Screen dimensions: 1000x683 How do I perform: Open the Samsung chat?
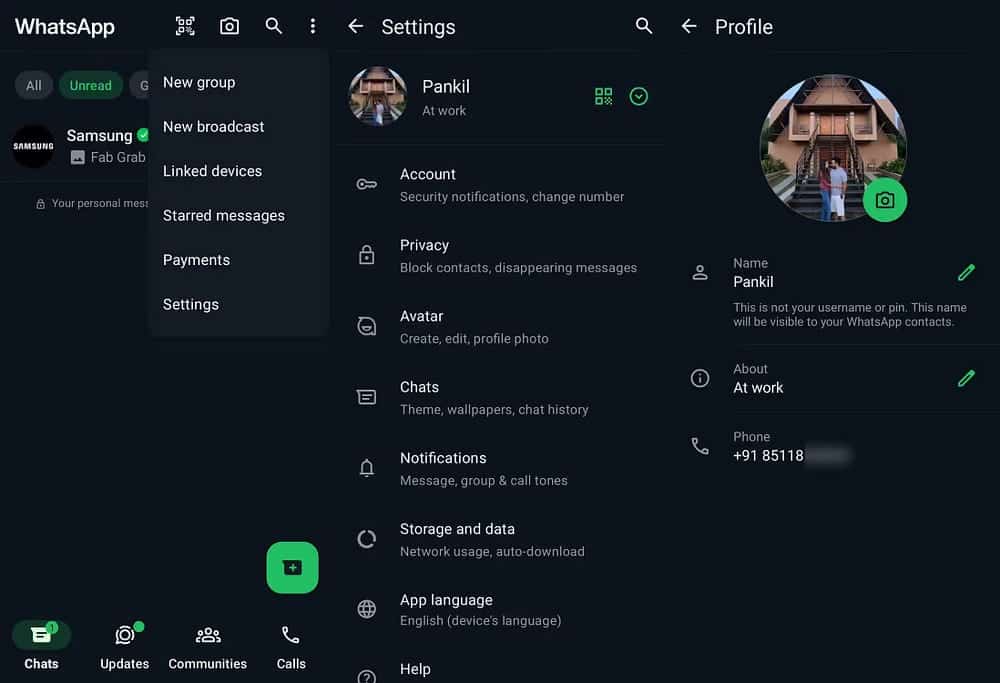(x=75, y=145)
